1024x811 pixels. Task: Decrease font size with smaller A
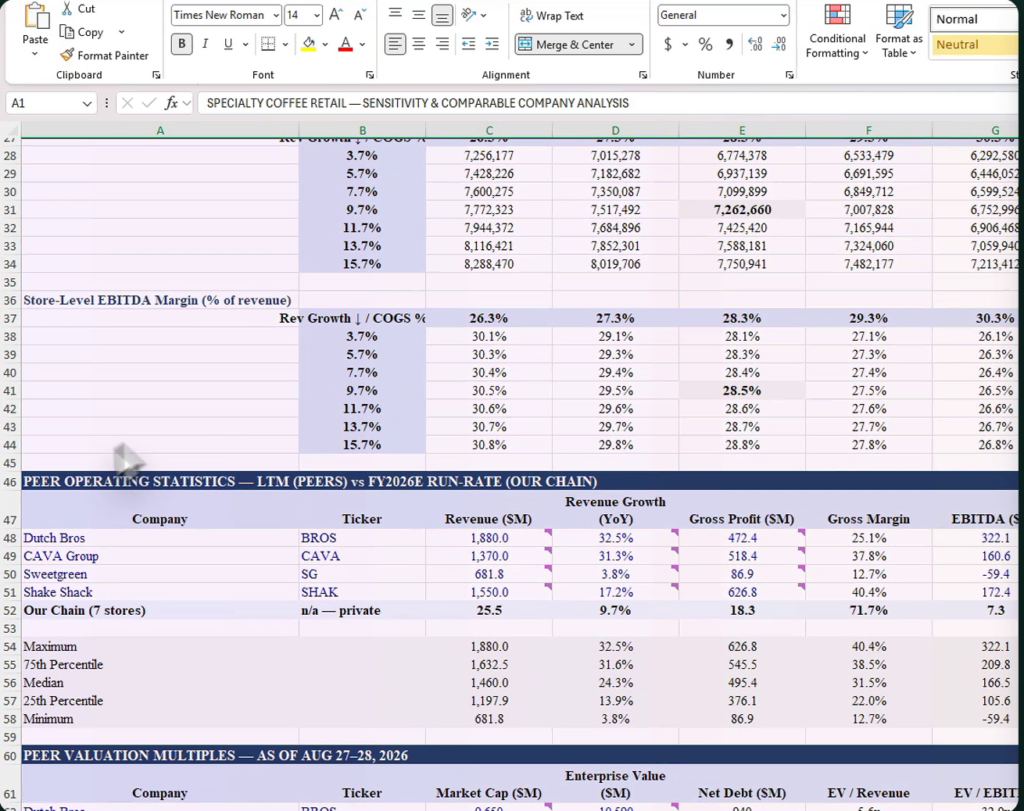[x=360, y=15]
